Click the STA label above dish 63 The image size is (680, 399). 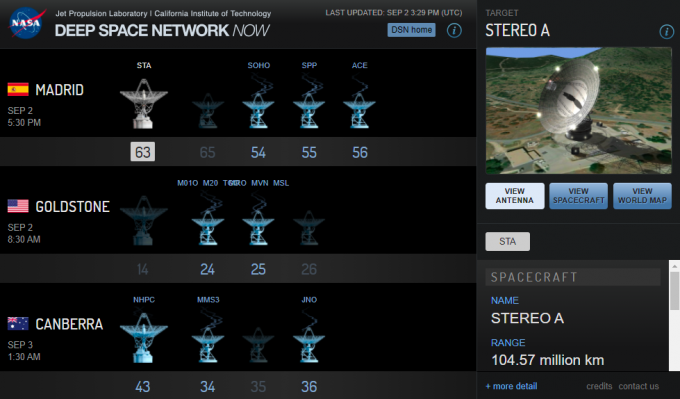tap(144, 65)
